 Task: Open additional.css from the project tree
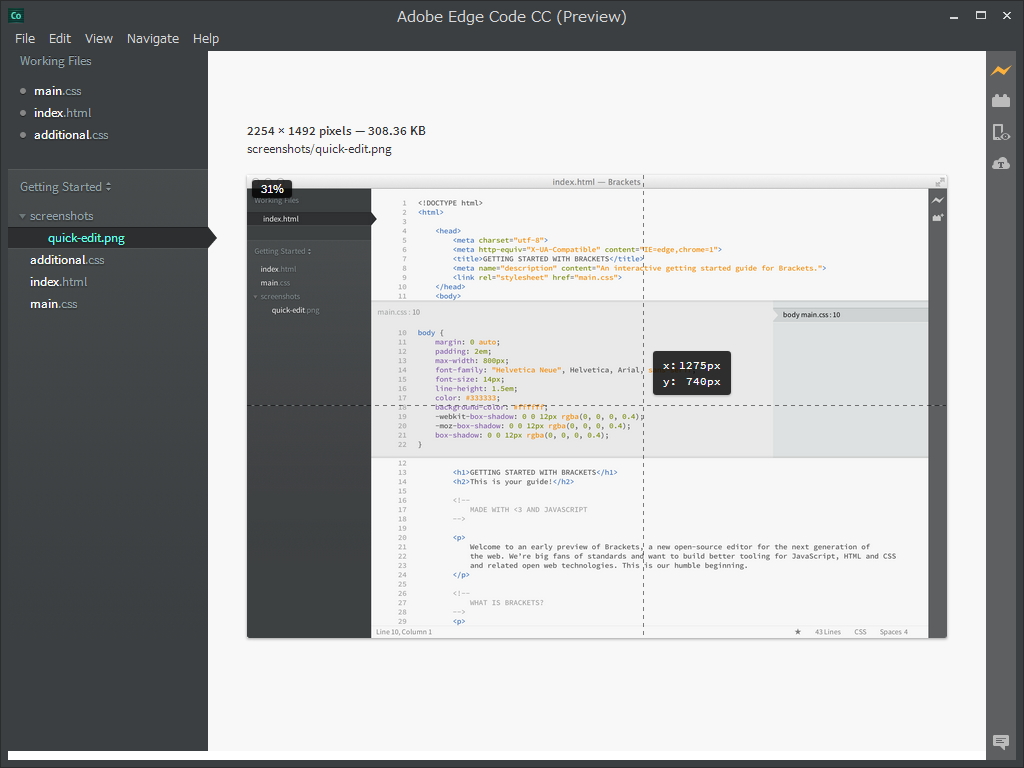pos(67,260)
